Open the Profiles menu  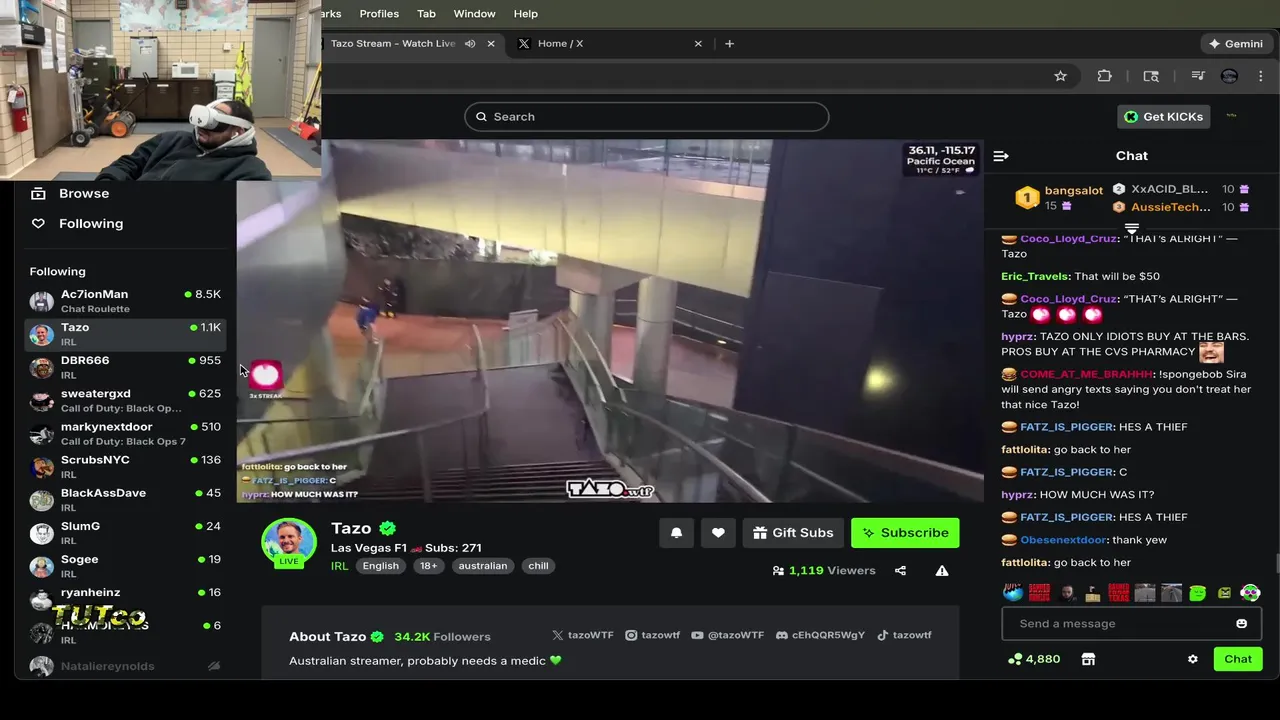point(379,14)
